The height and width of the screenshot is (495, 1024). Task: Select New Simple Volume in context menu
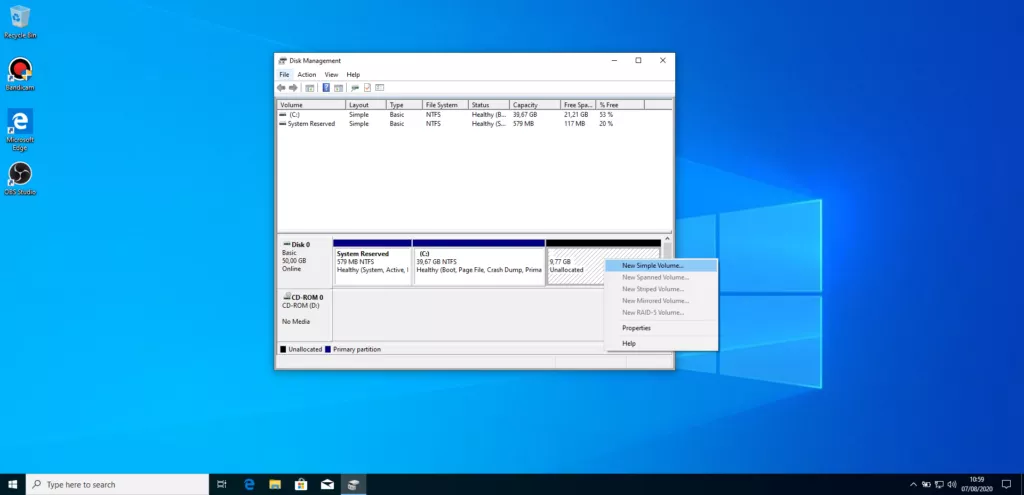click(x=653, y=266)
